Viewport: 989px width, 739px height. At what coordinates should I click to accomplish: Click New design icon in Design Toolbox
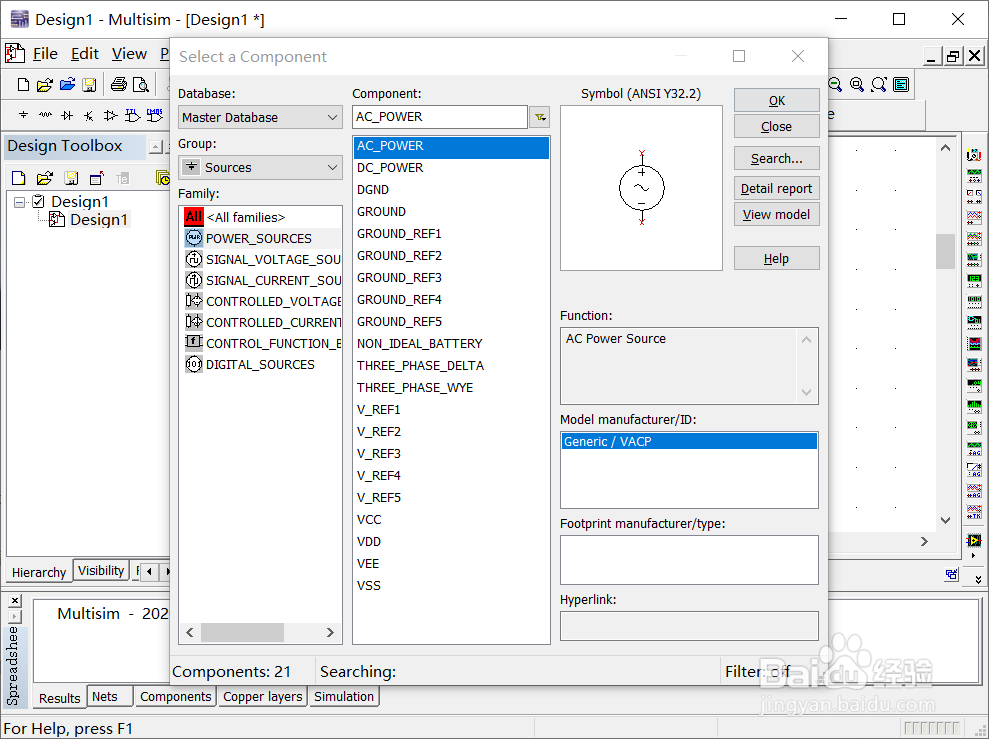click(19, 178)
